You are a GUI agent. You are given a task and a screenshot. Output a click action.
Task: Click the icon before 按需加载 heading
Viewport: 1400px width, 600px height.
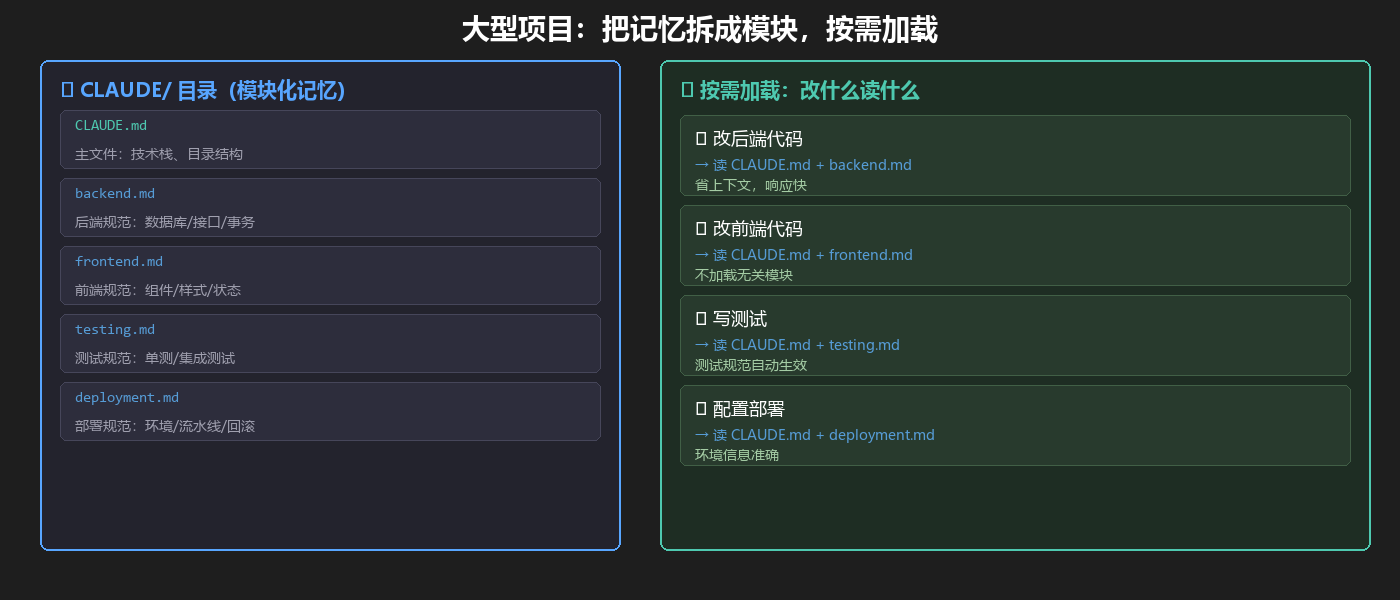pos(687,90)
